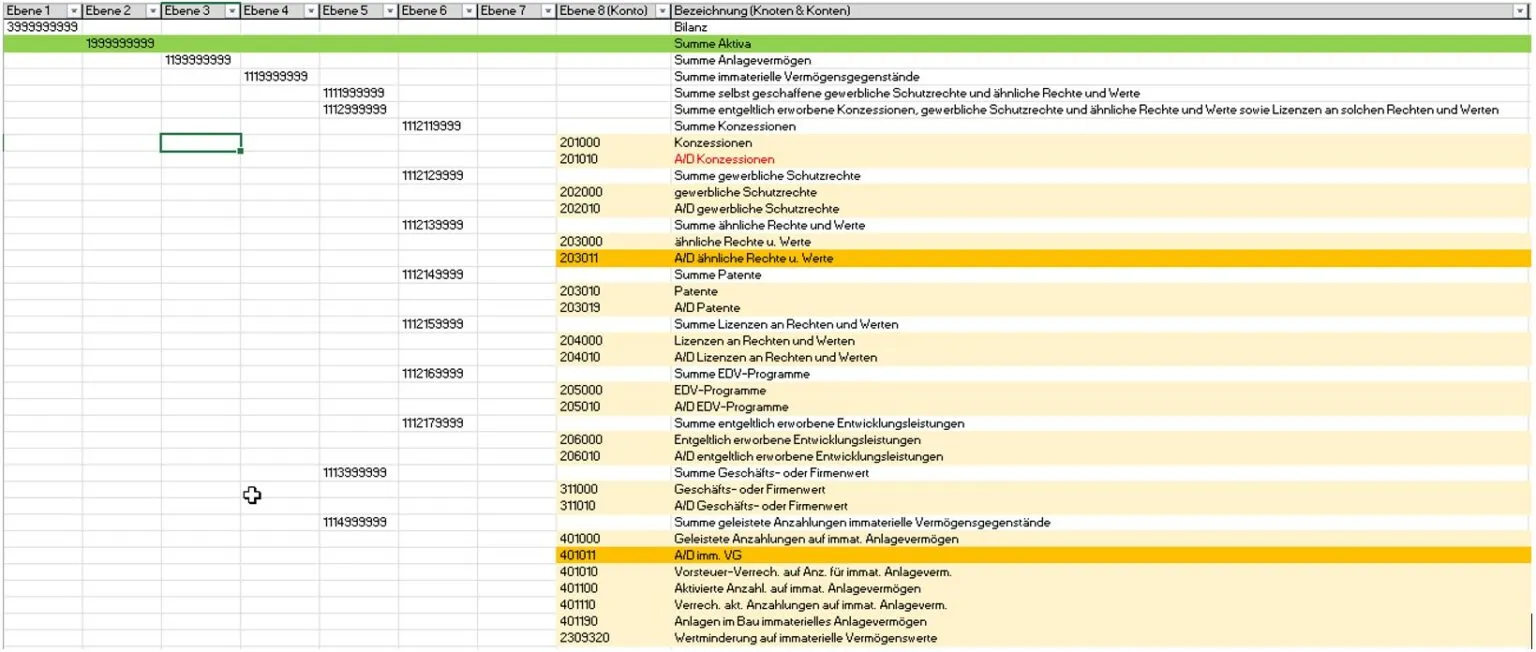Open the filter dropdown on Ebene 5 column
This screenshot has width=1536, height=652.
point(389,10)
